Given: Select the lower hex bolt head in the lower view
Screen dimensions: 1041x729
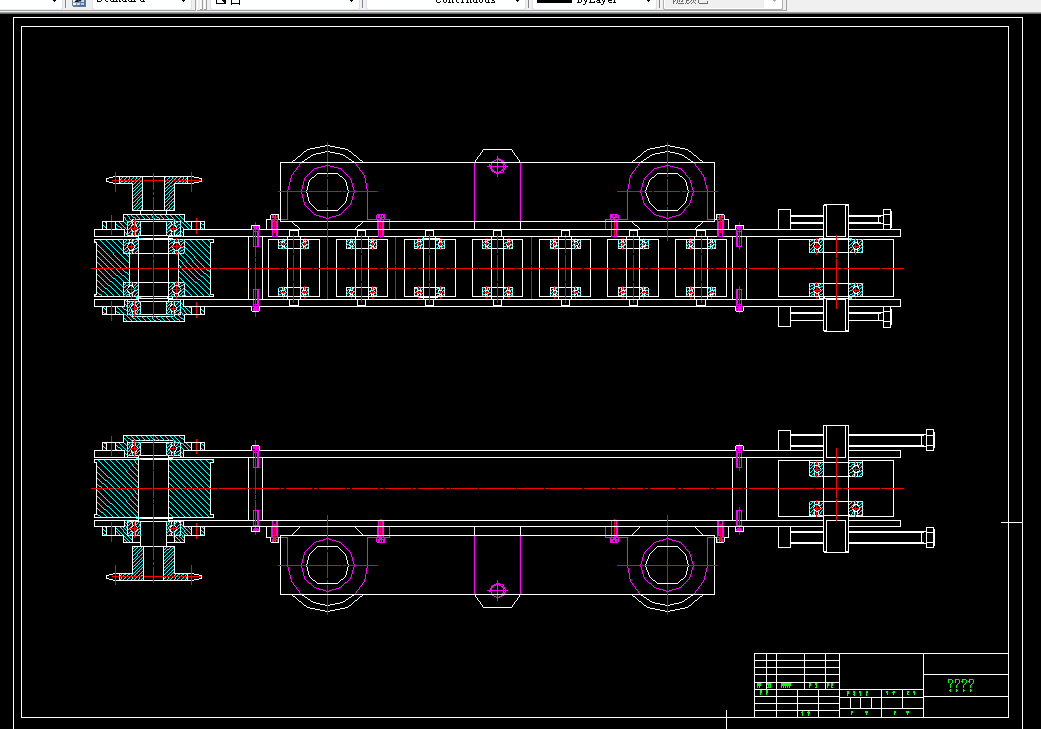Looking at the screenshot, I should click(x=929, y=537).
